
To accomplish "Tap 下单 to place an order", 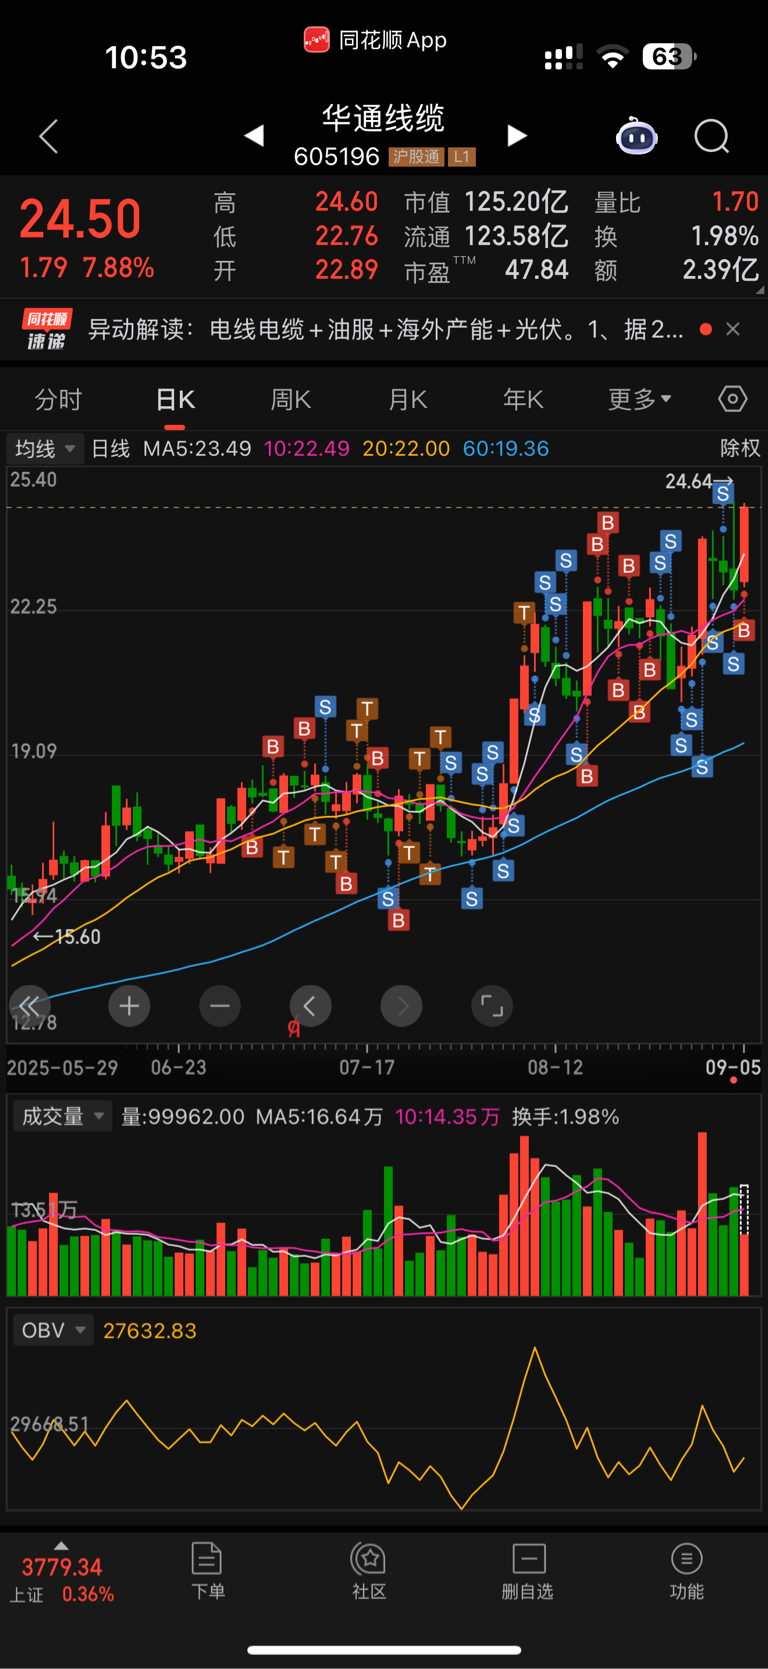I will click(207, 1571).
